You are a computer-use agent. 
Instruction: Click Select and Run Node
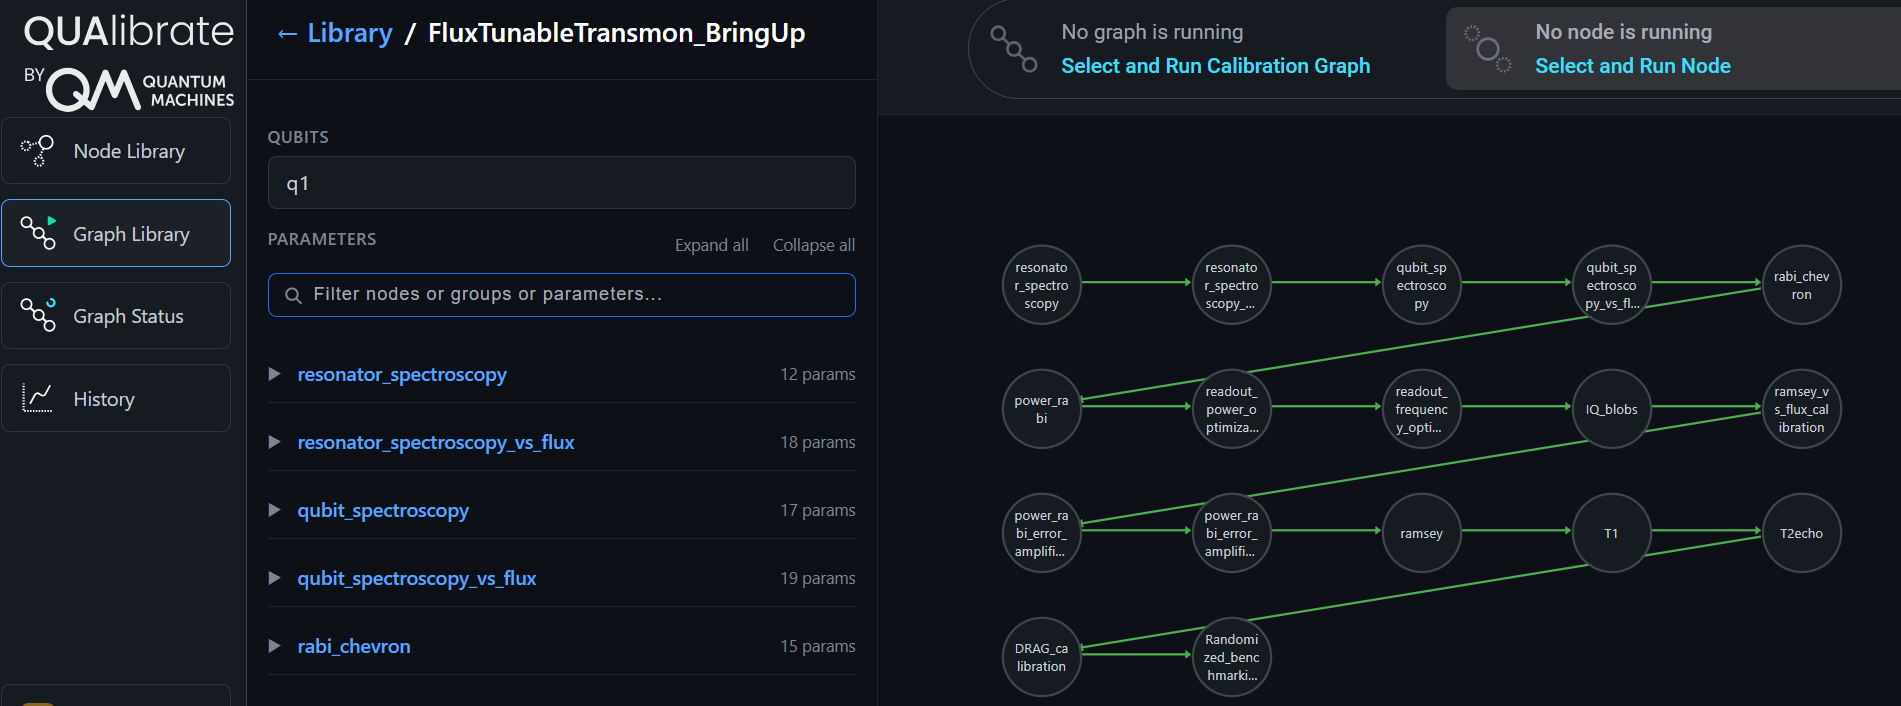(1632, 66)
